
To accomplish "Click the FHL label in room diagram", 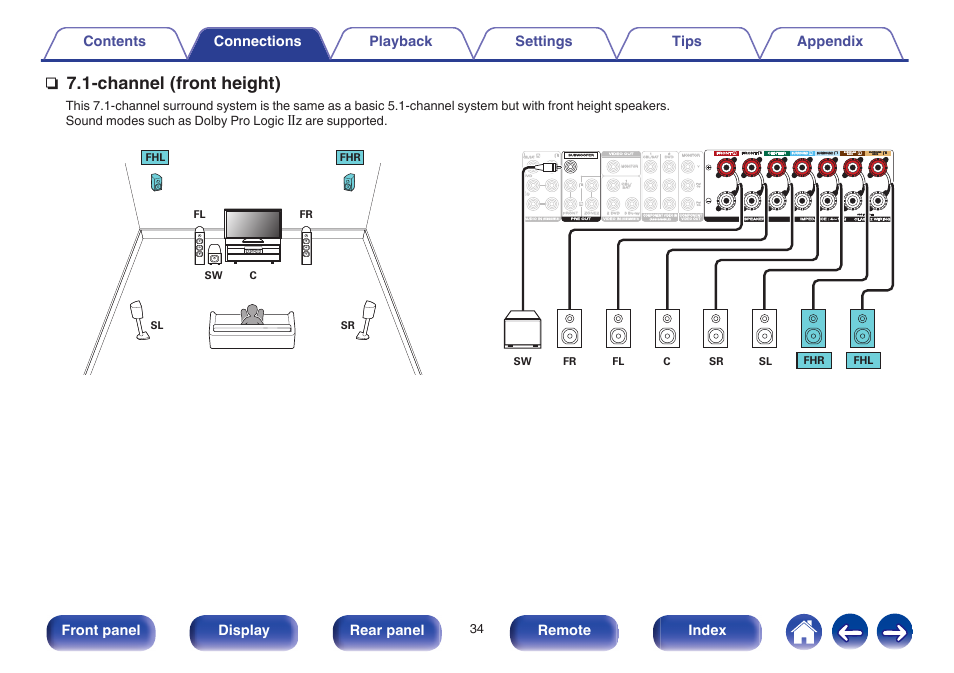I will pos(155,158).
